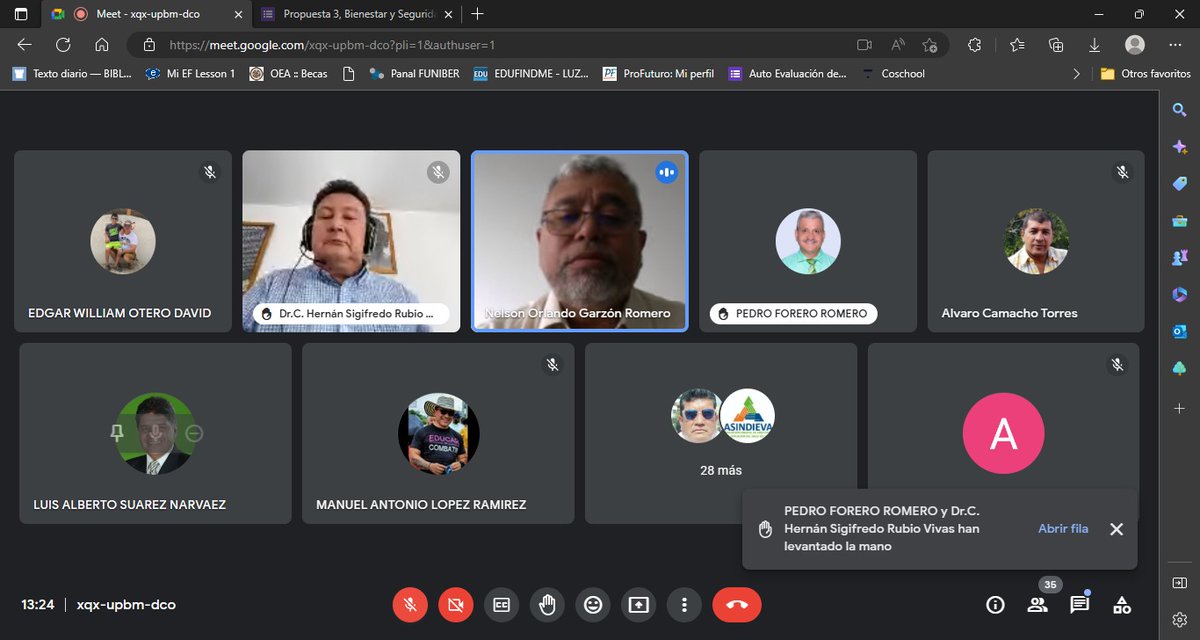Open Copilot sparkle icon in sidebar
This screenshot has width=1200, height=640.
tap(1180, 147)
